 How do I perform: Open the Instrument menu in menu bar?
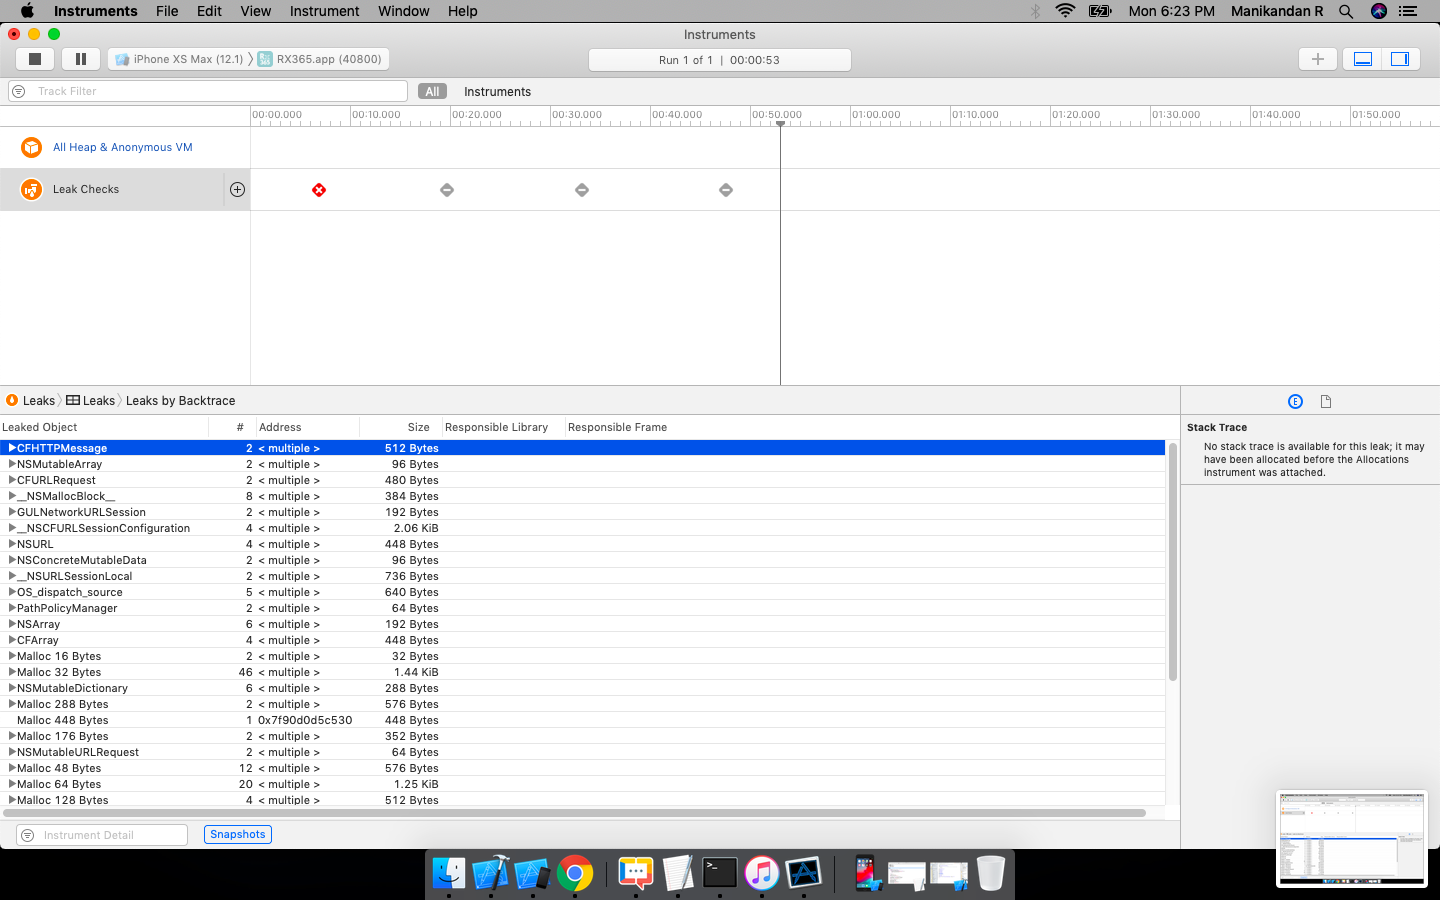click(x=324, y=11)
